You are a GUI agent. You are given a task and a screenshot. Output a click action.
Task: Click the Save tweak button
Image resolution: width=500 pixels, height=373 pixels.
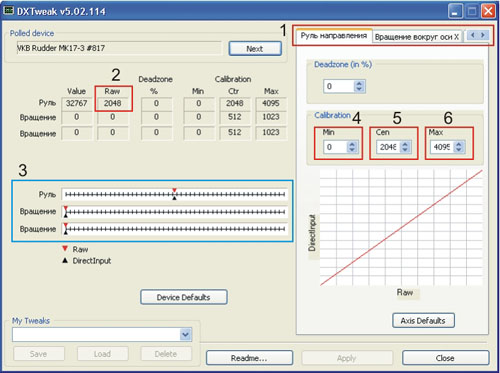39,354
